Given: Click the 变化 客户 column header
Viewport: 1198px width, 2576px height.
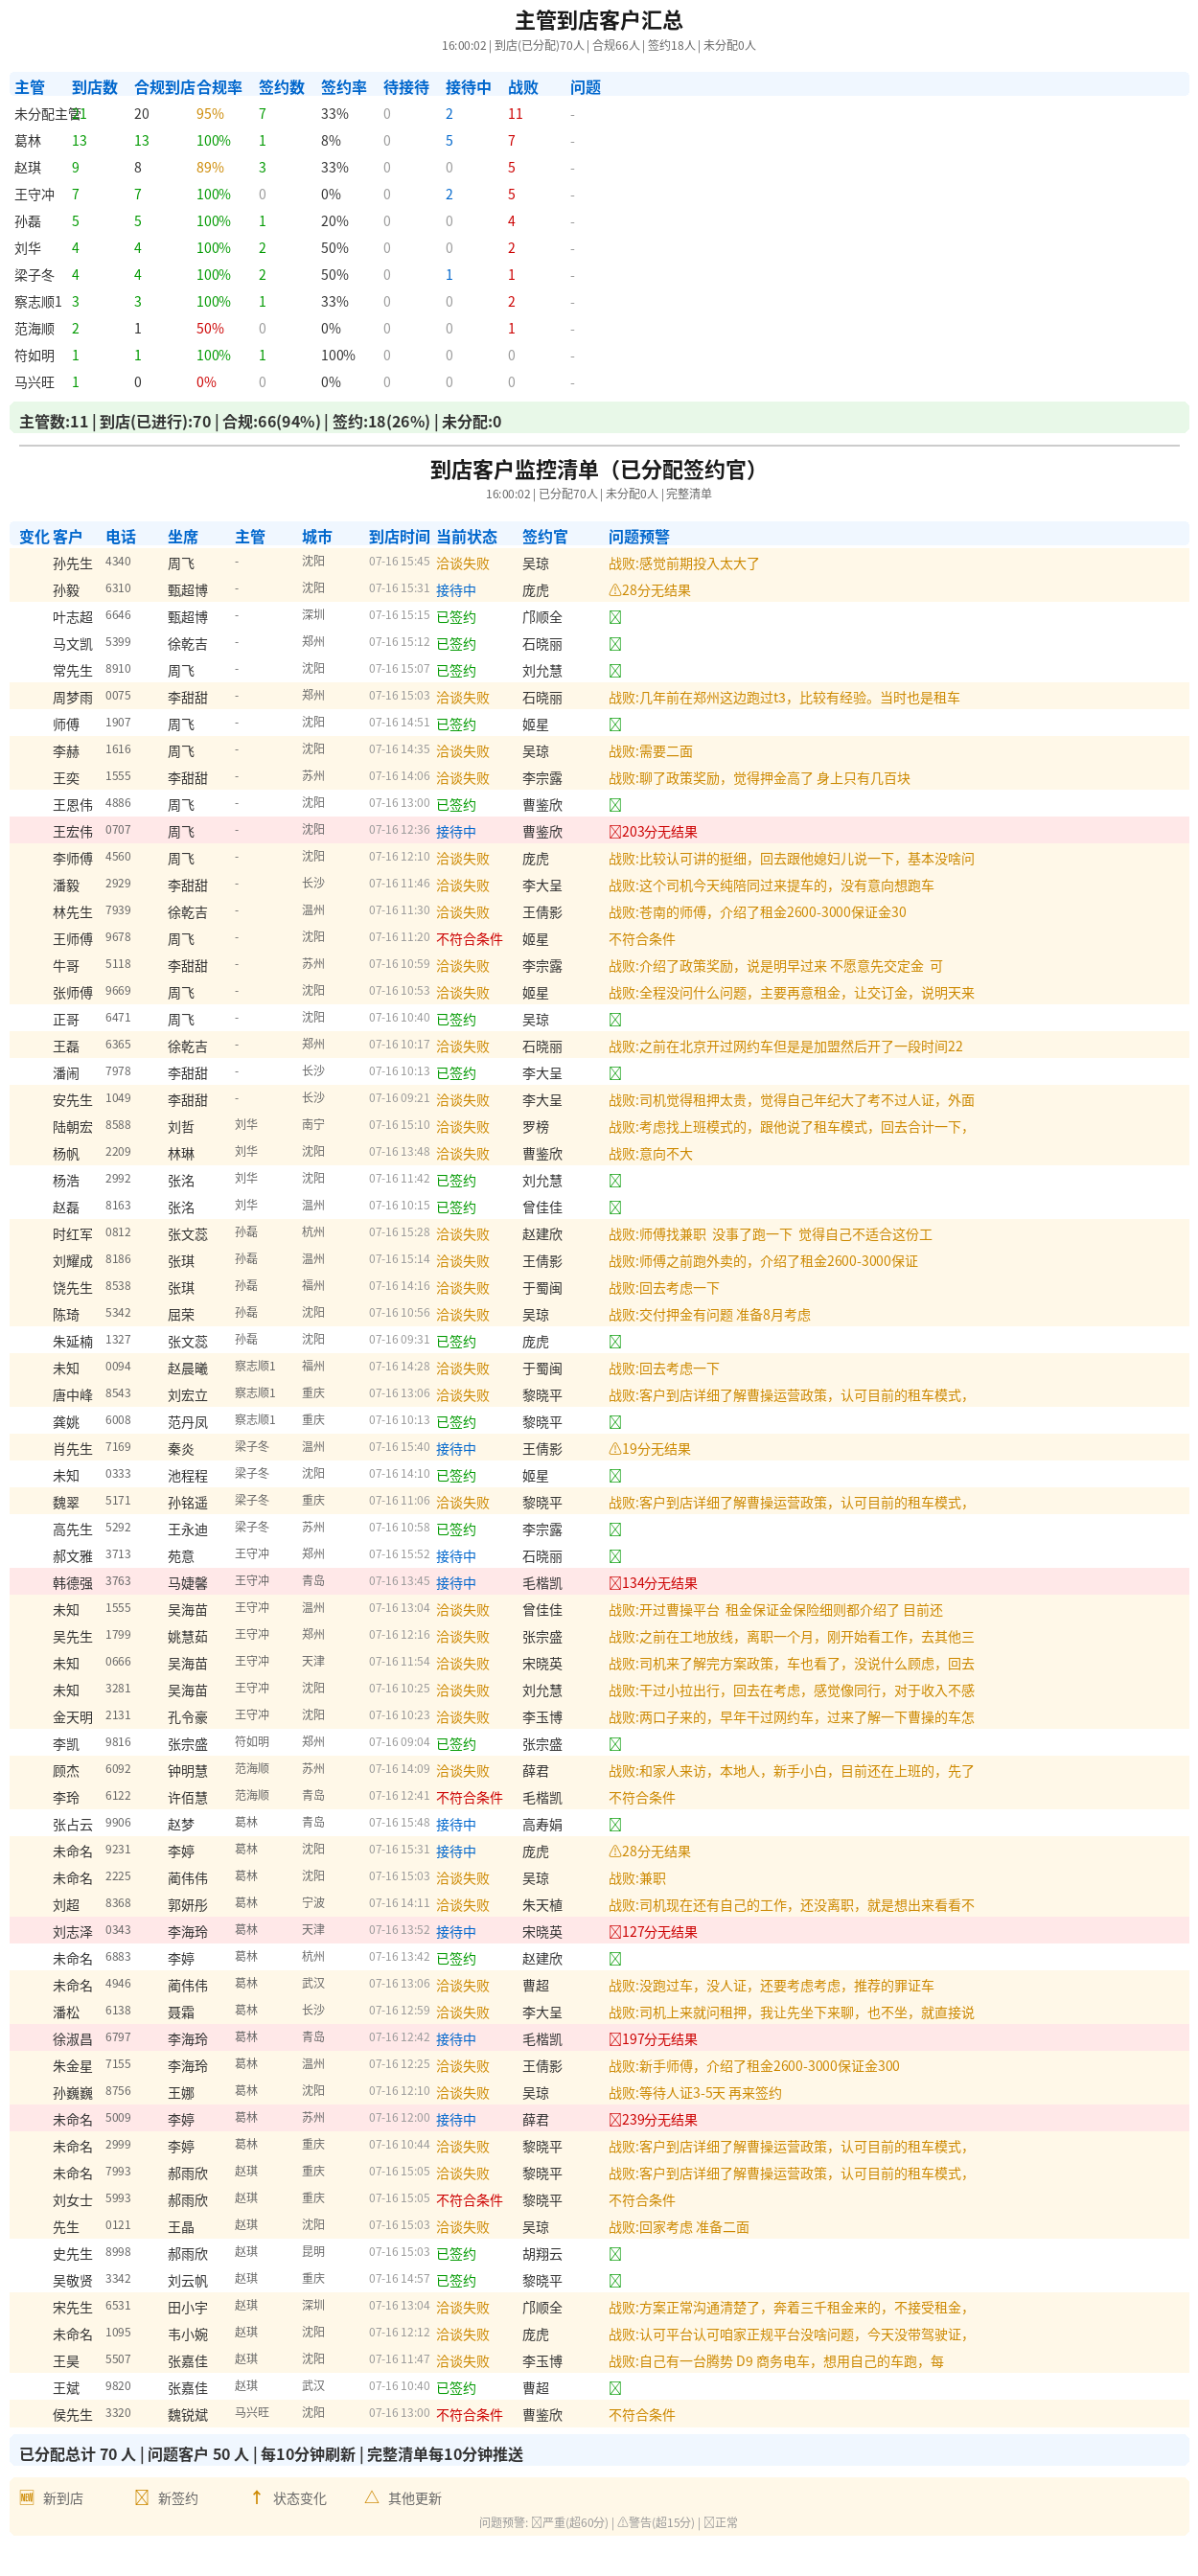Looking at the screenshot, I should pyautogui.click(x=50, y=537).
